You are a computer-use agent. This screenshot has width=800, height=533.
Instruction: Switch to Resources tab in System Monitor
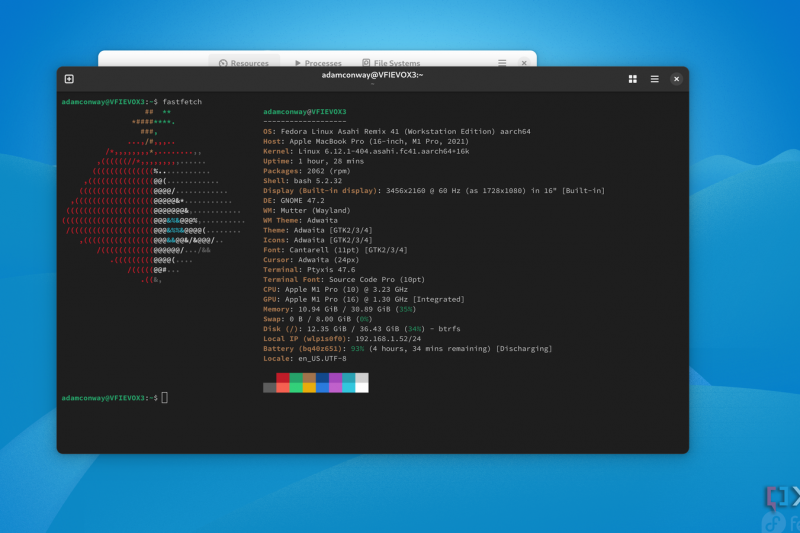coord(244,63)
